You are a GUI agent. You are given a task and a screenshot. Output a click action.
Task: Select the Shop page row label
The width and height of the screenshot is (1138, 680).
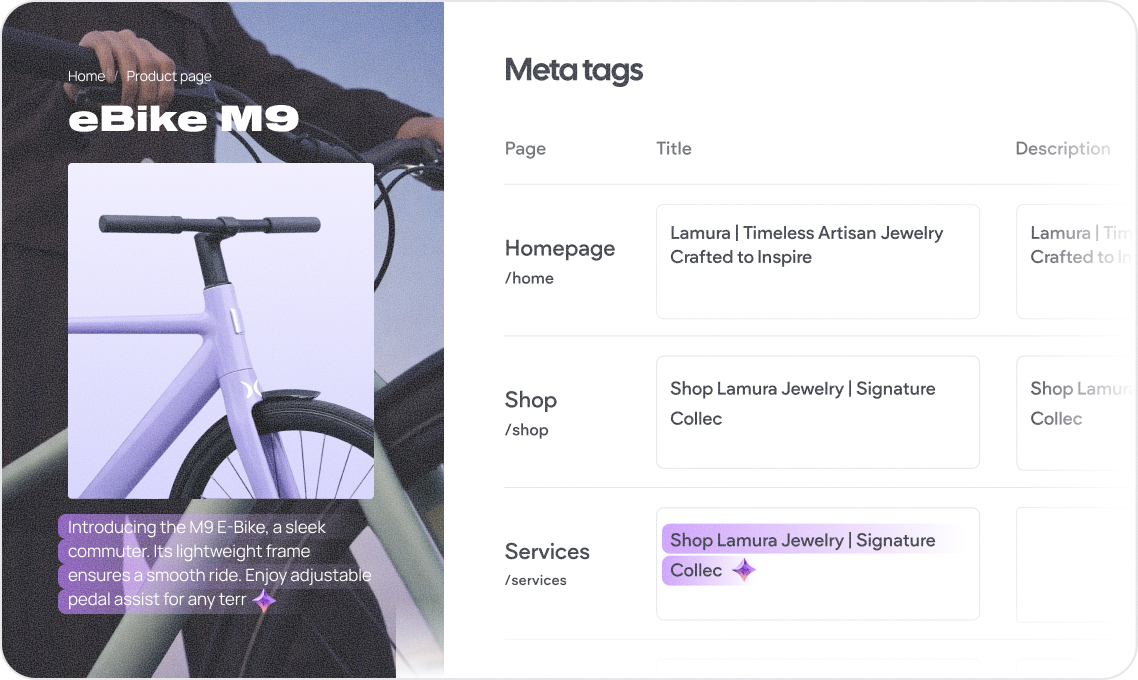tap(531, 401)
